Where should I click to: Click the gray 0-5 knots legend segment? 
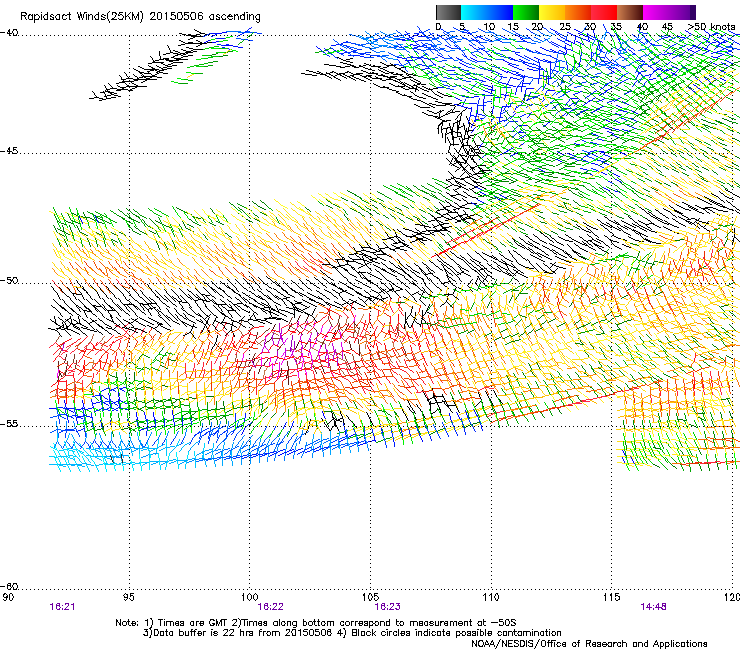[448, 12]
